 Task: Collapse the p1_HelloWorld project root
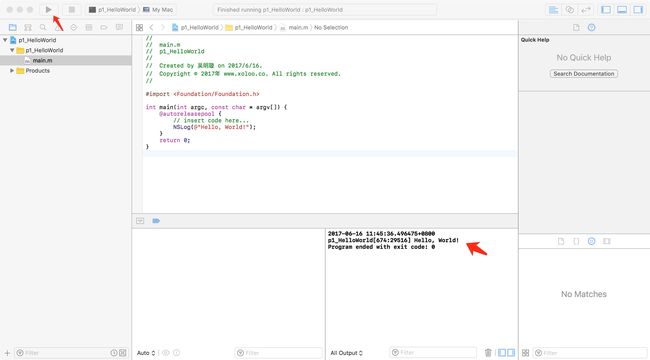(5, 40)
